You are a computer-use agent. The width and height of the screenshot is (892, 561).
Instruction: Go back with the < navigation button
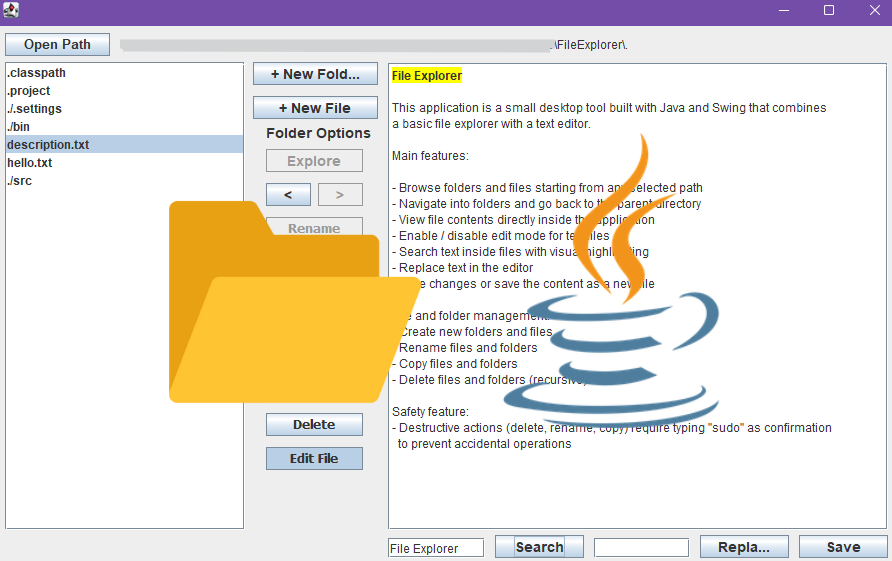click(288, 195)
